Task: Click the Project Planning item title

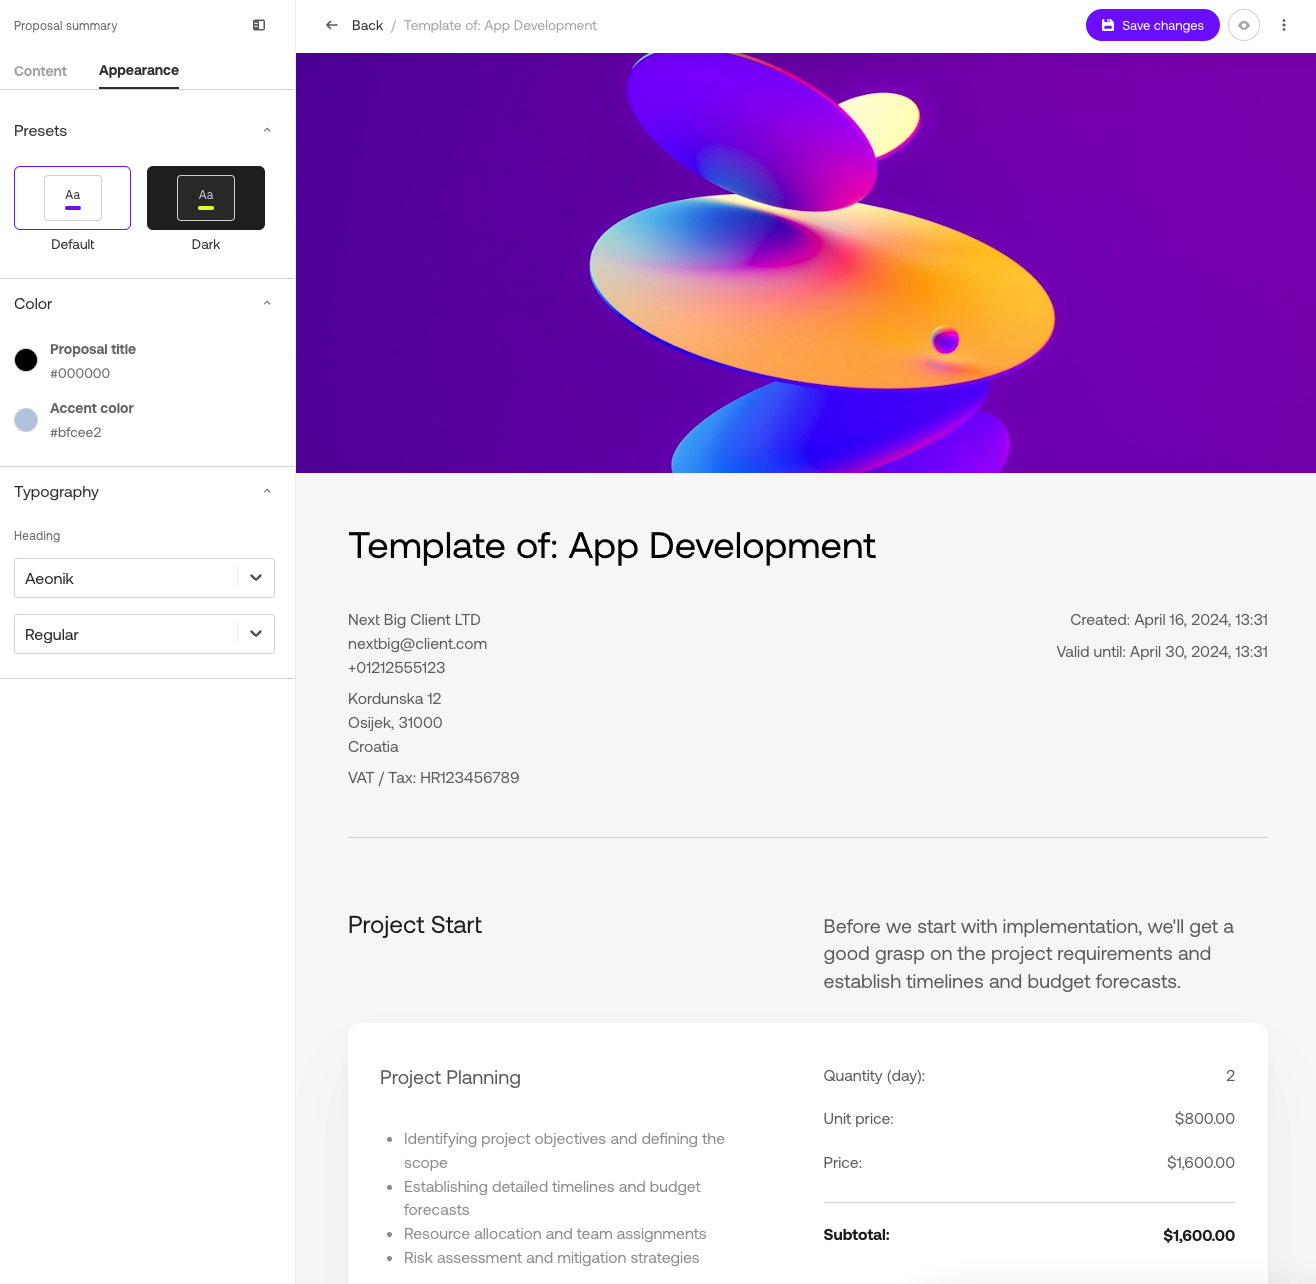Action: point(450,1078)
